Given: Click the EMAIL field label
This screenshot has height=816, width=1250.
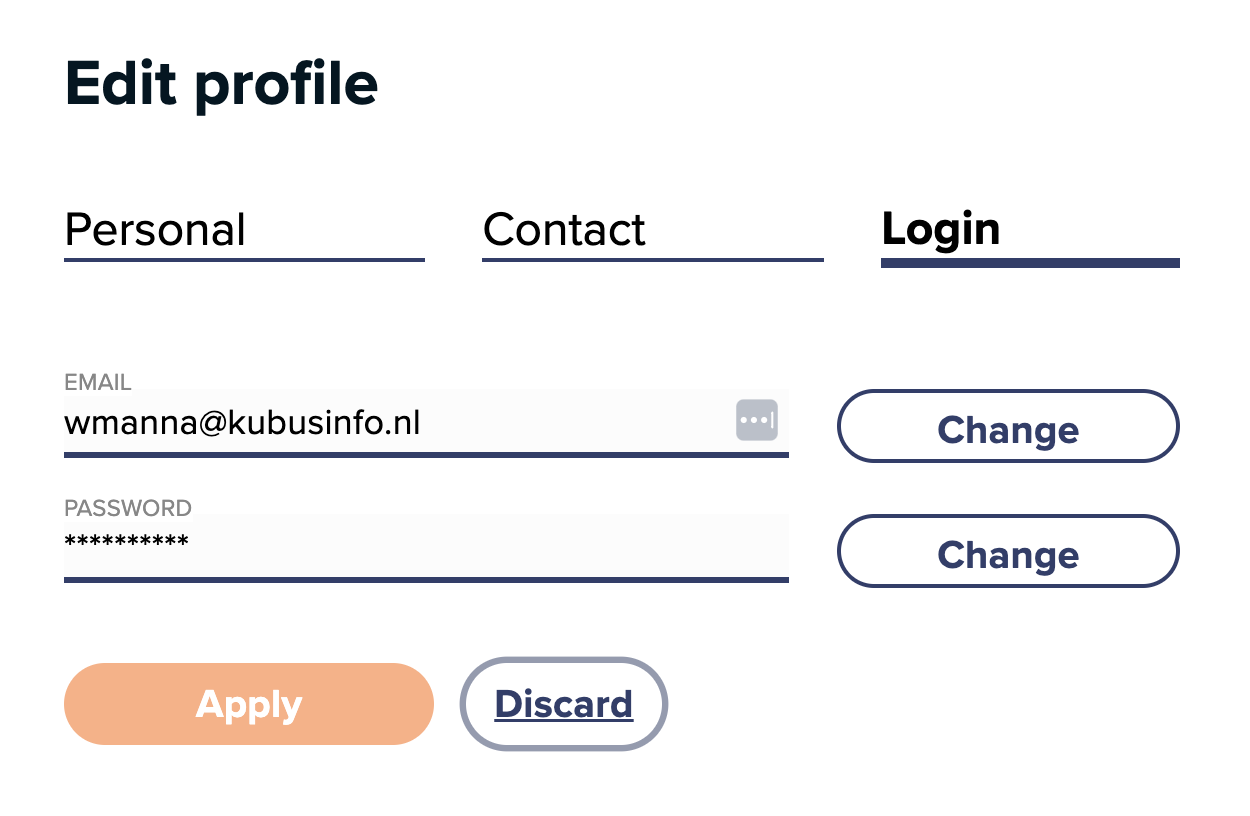Looking at the screenshot, I should tap(98, 382).
